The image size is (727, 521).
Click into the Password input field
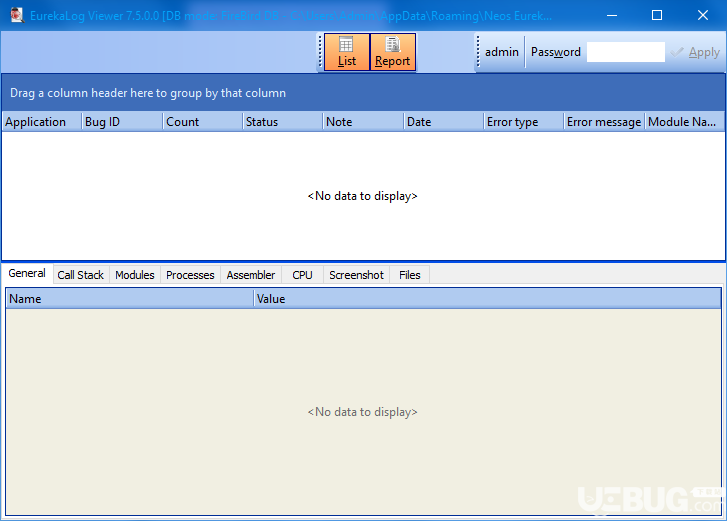click(625, 52)
